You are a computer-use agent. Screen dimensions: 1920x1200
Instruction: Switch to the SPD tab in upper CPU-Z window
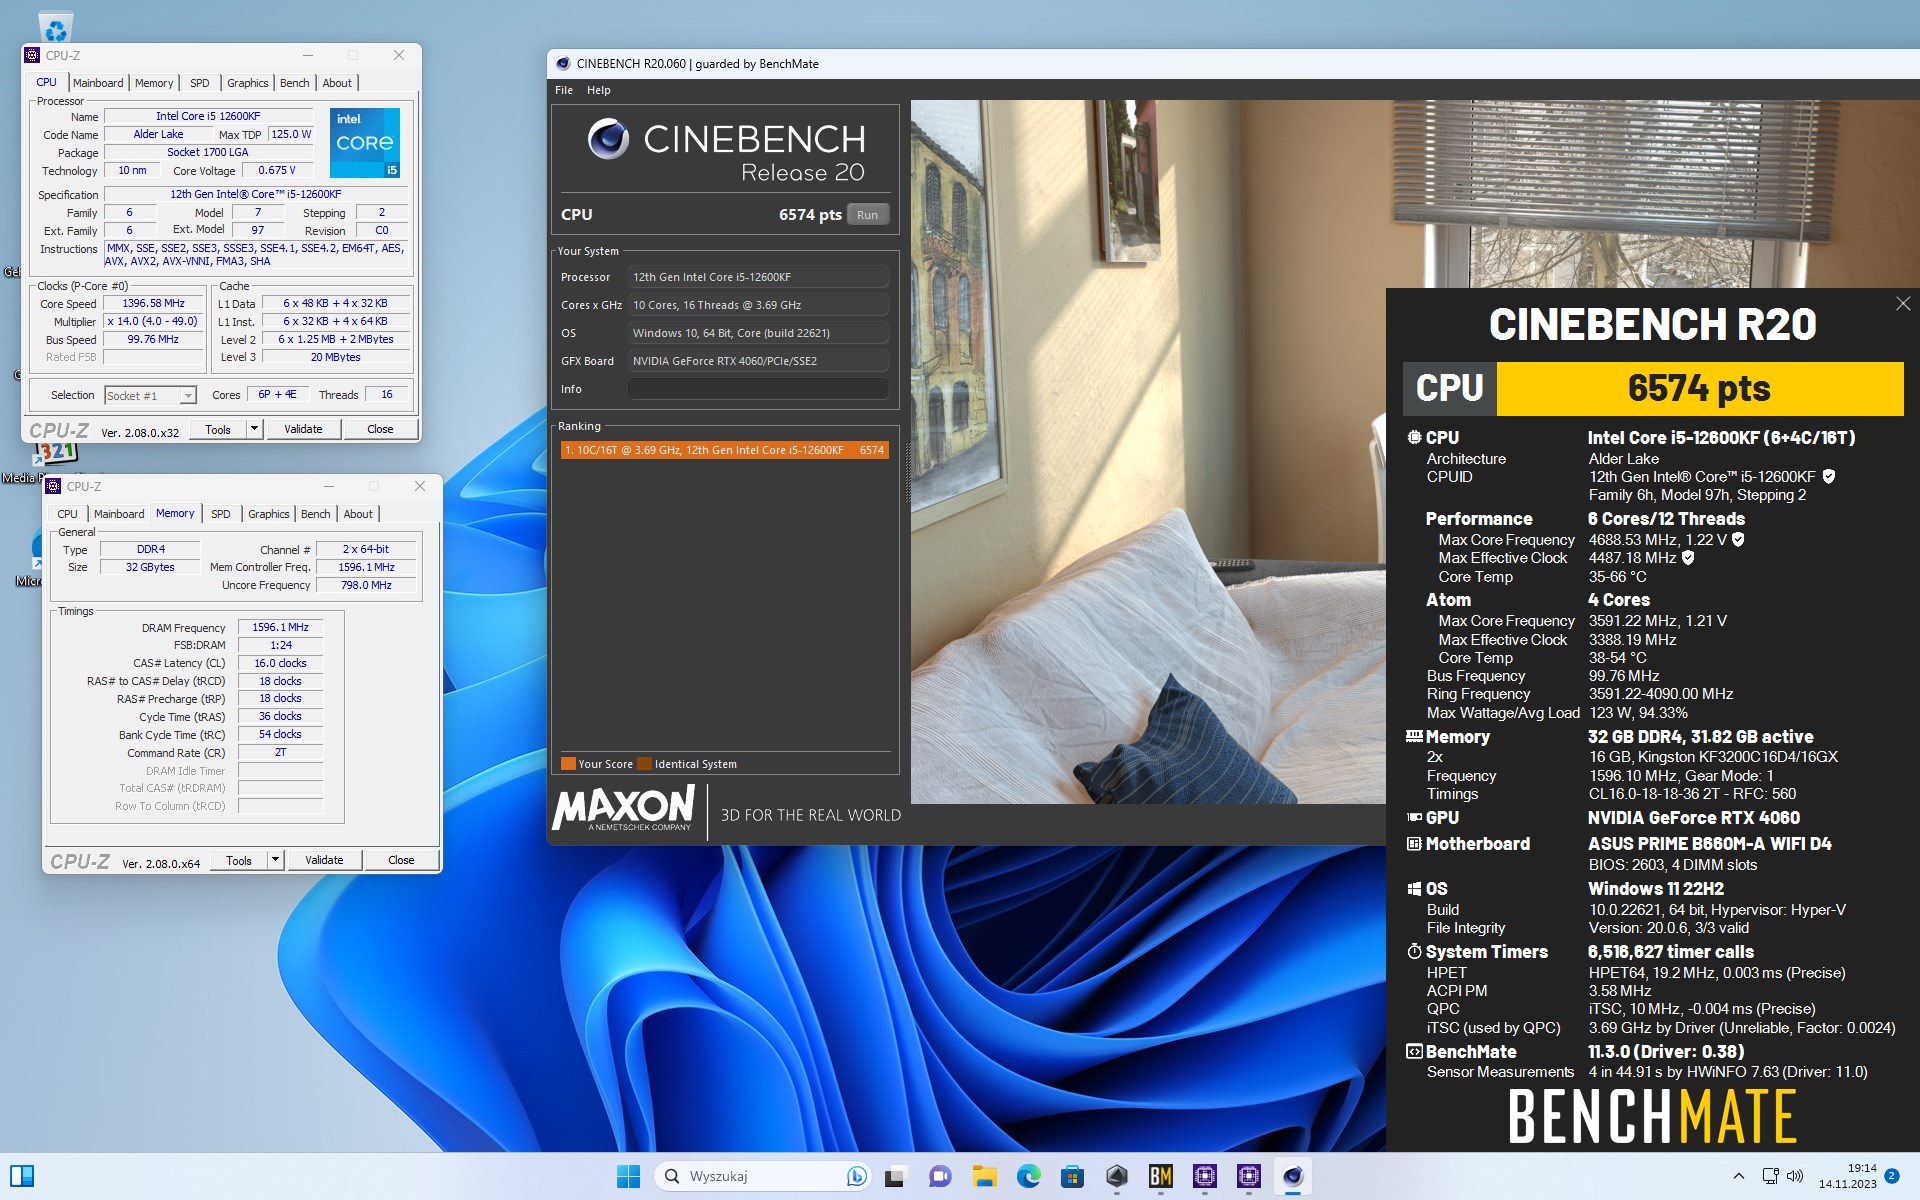pyautogui.click(x=200, y=83)
